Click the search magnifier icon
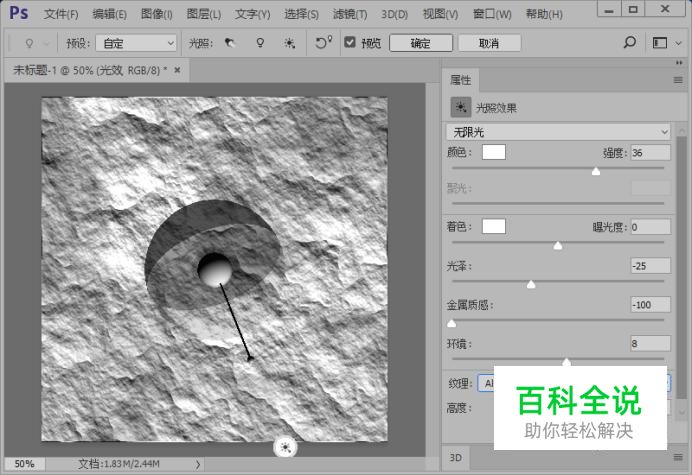 coord(630,42)
